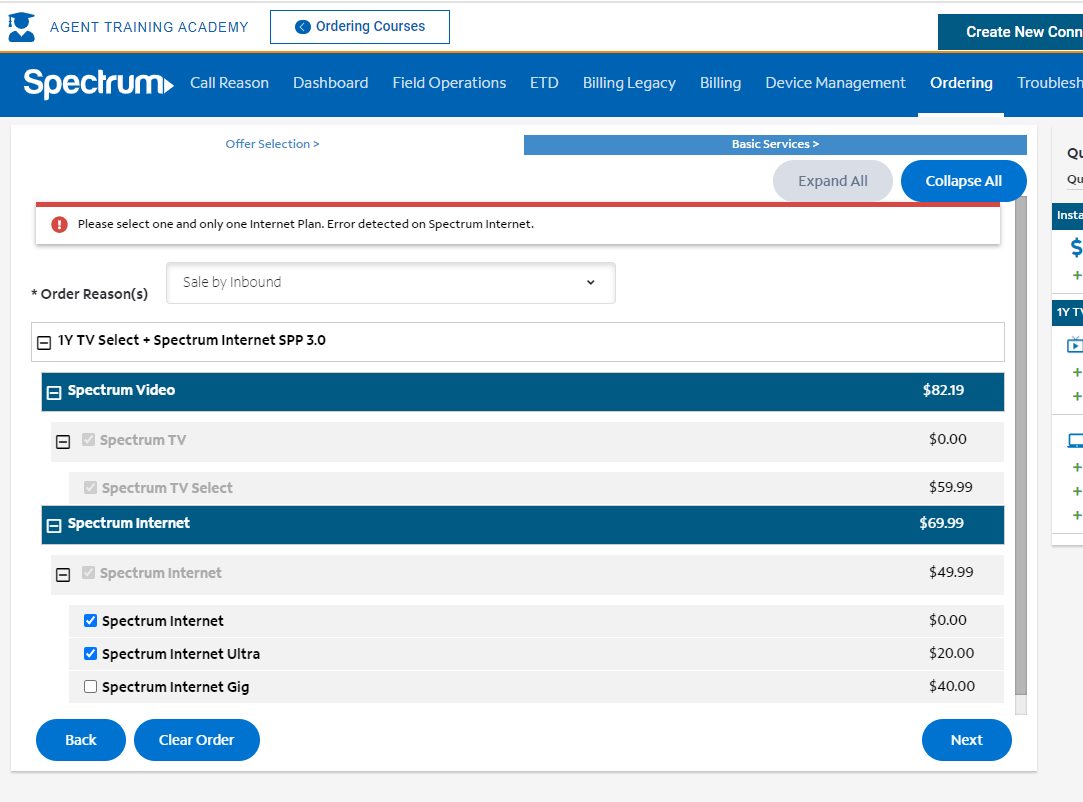This screenshot has width=1083, height=802.
Task: Uncheck the Spectrum Internet plan checkbox
Action: click(91, 621)
